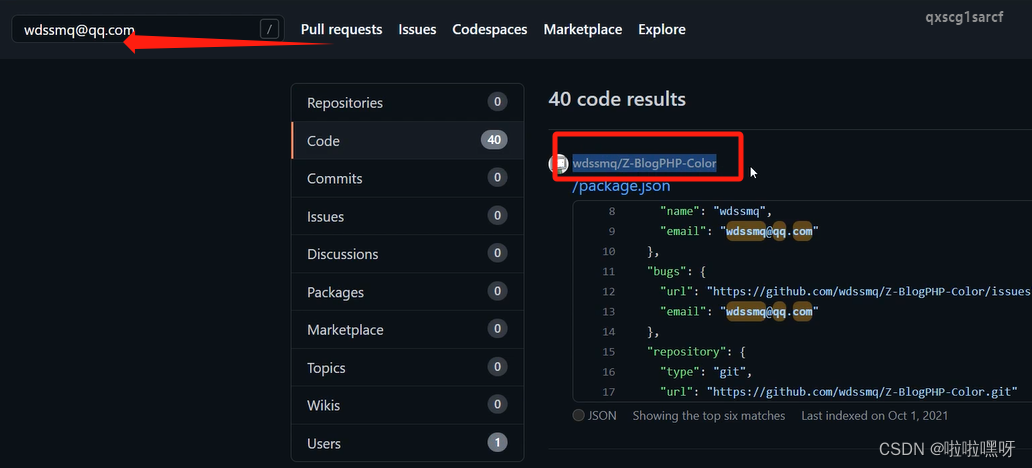Select Commits filter in sidebar
Image resolution: width=1032 pixels, height=468 pixels.
[x=407, y=178]
